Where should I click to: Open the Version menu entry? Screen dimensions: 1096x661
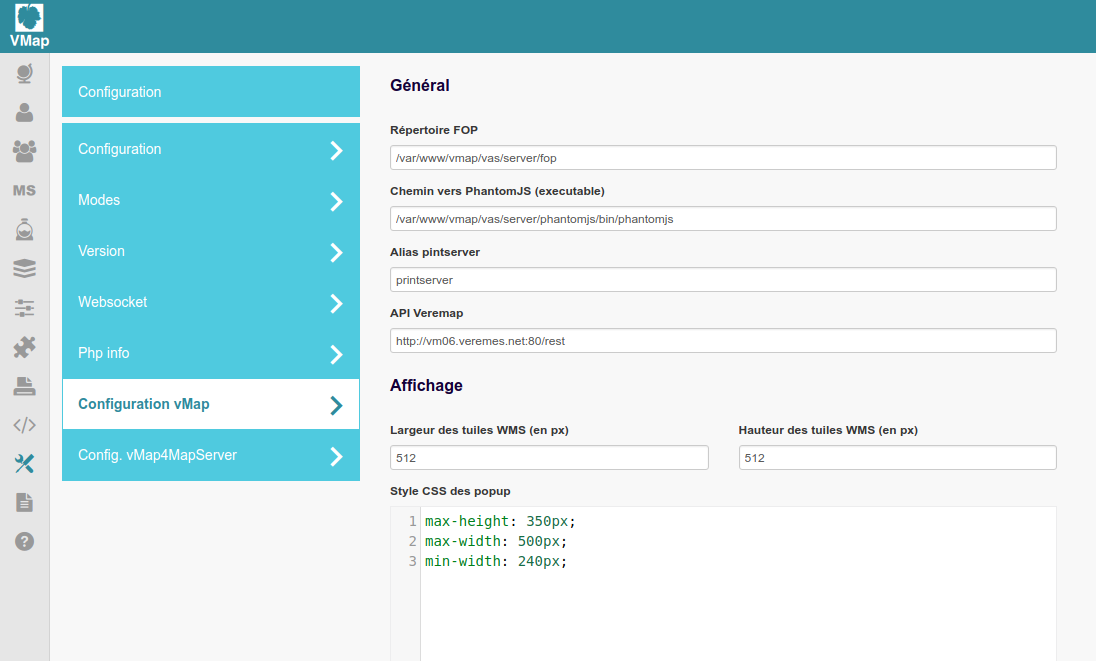[x=211, y=252]
